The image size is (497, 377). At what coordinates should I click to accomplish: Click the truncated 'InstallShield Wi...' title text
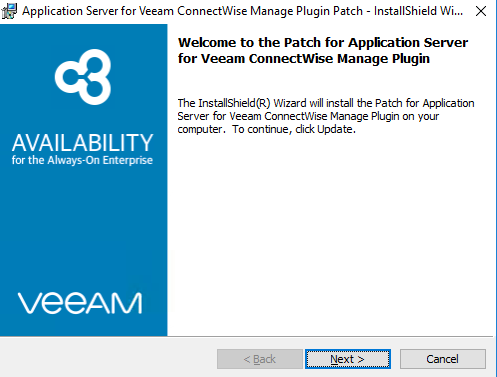point(418,11)
